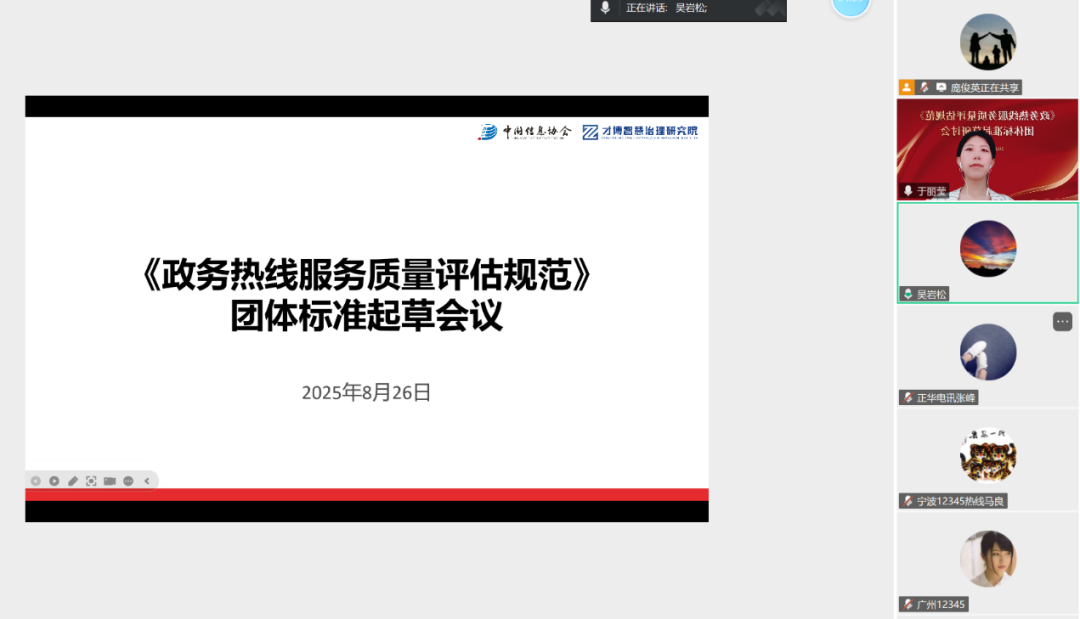The image size is (1080, 619).
Task: Click the date 2025年8月26日 on slide
Action: point(366,392)
